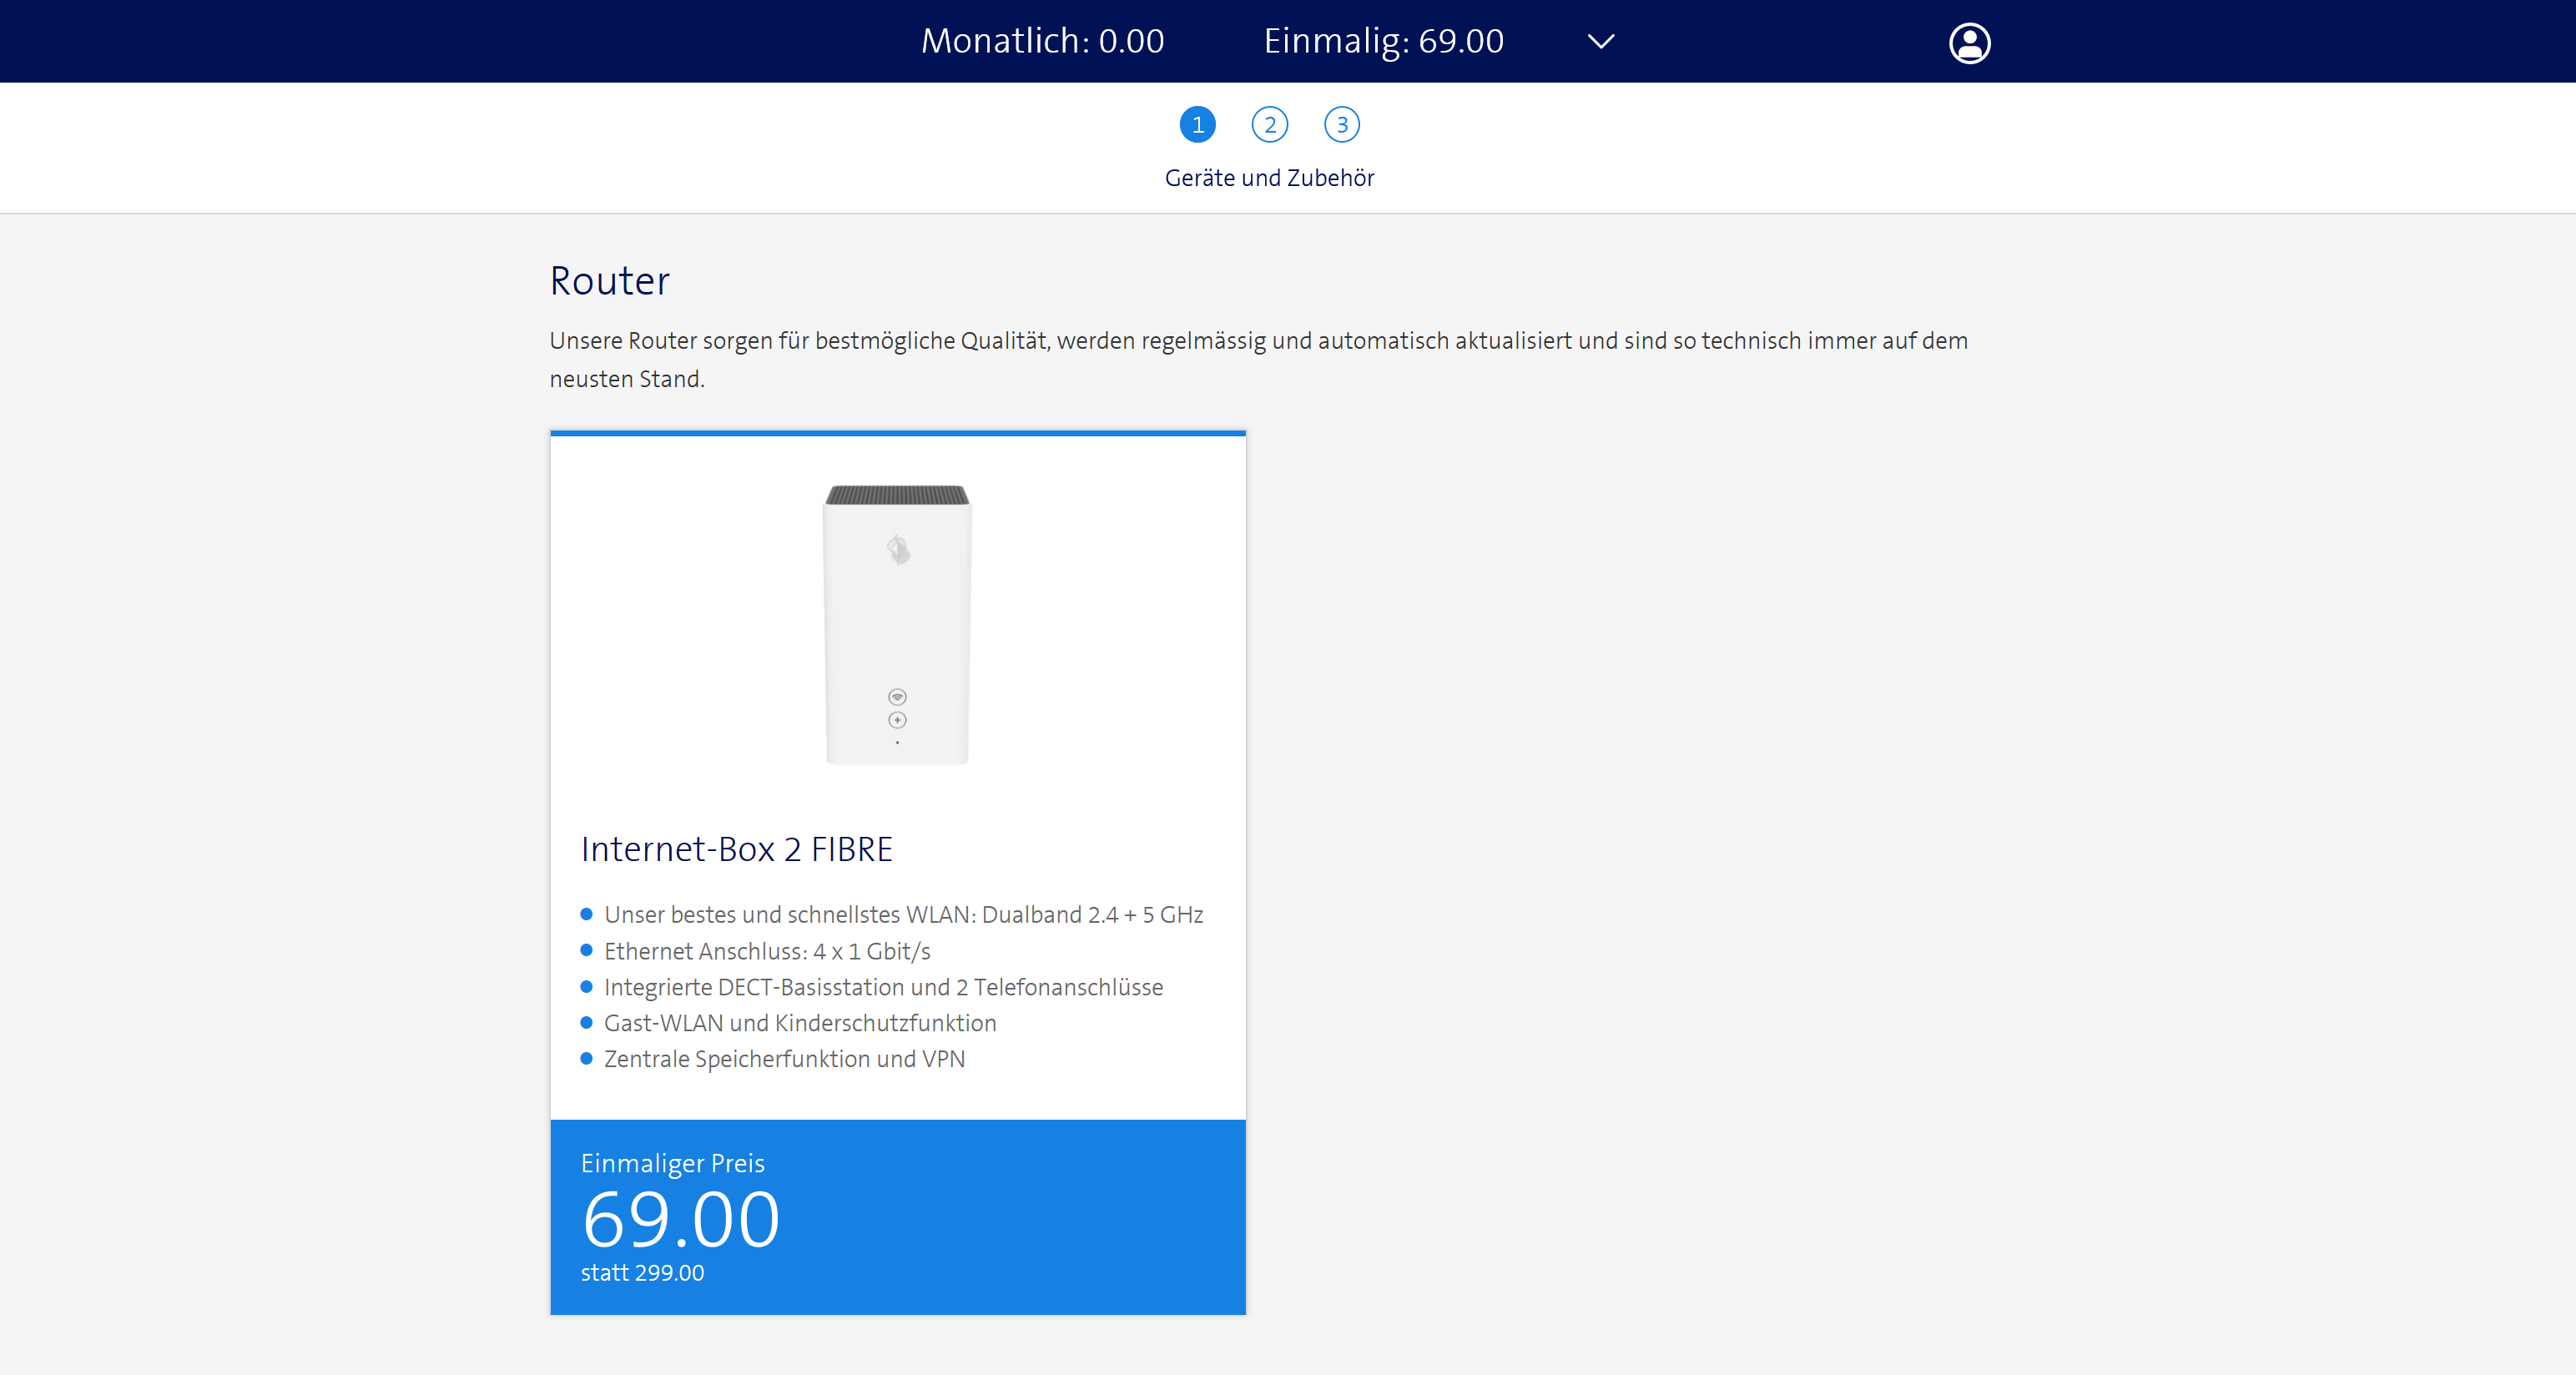Click the Monatlich: 0.00 total
This screenshot has height=1375, width=2576.
click(x=1042, y=41)
